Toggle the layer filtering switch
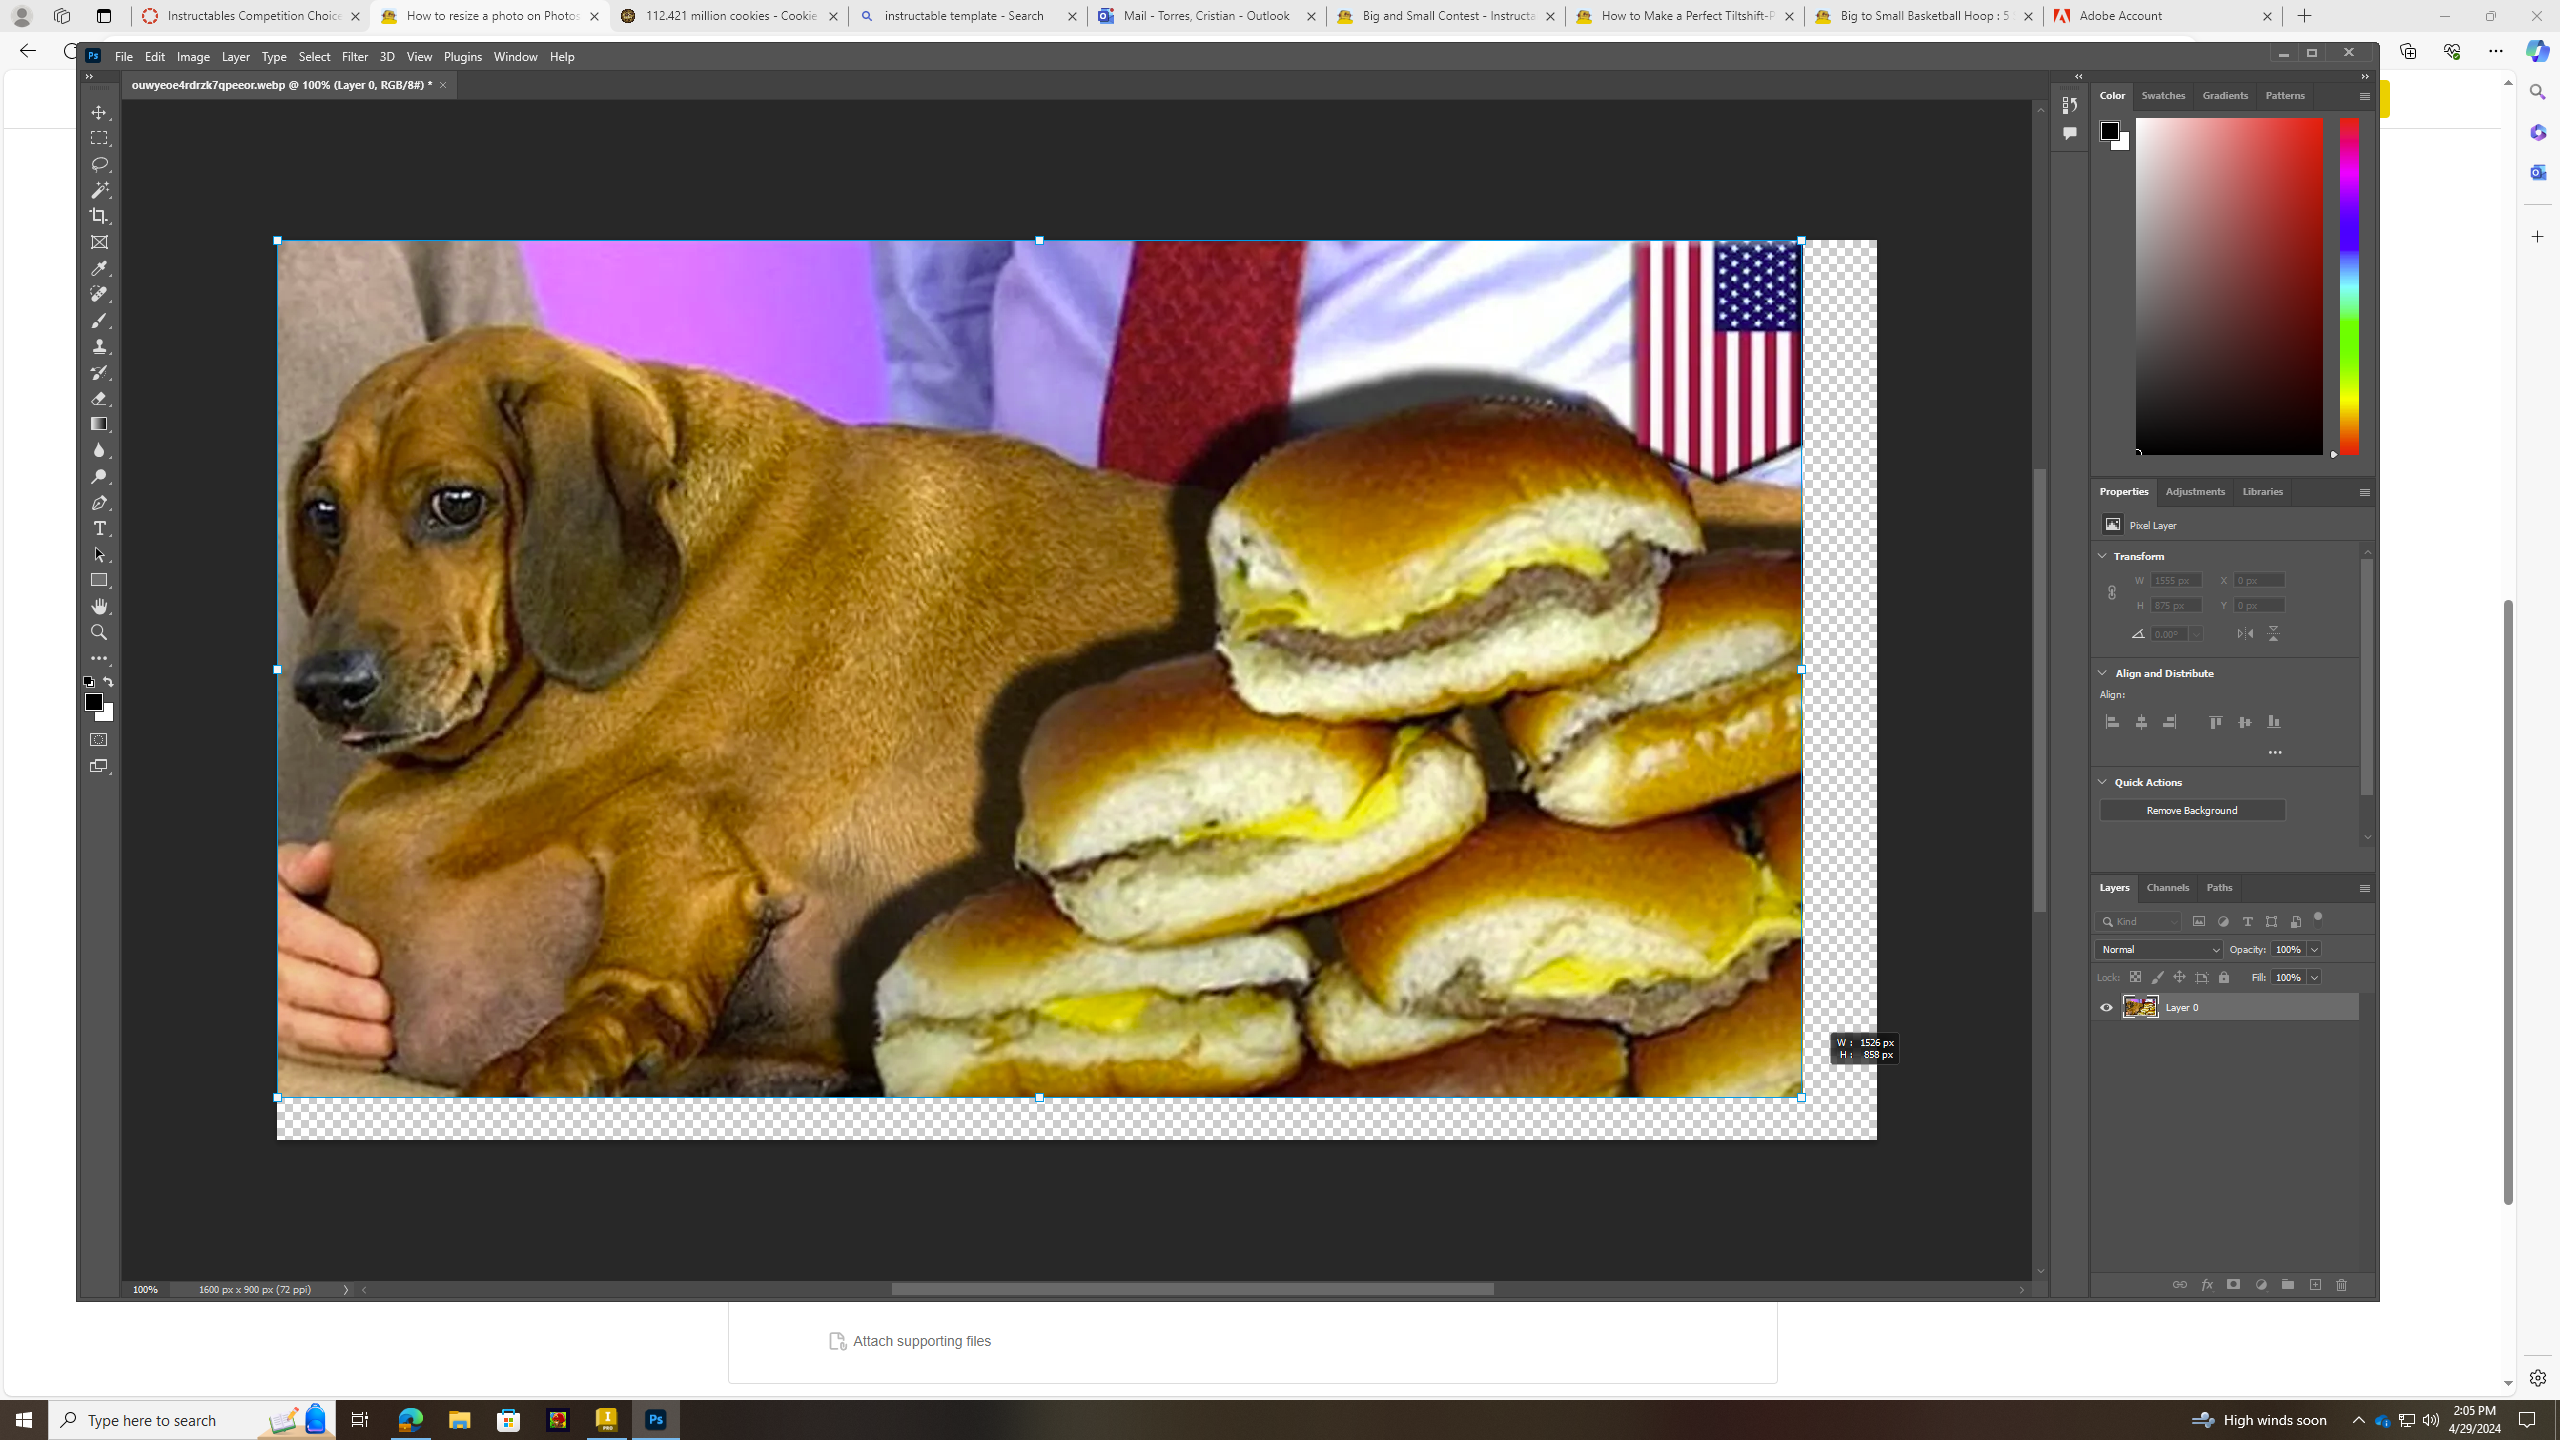Image resolution: width=2560 pixels, height=1440 pixels. [x=2317, y=919]
